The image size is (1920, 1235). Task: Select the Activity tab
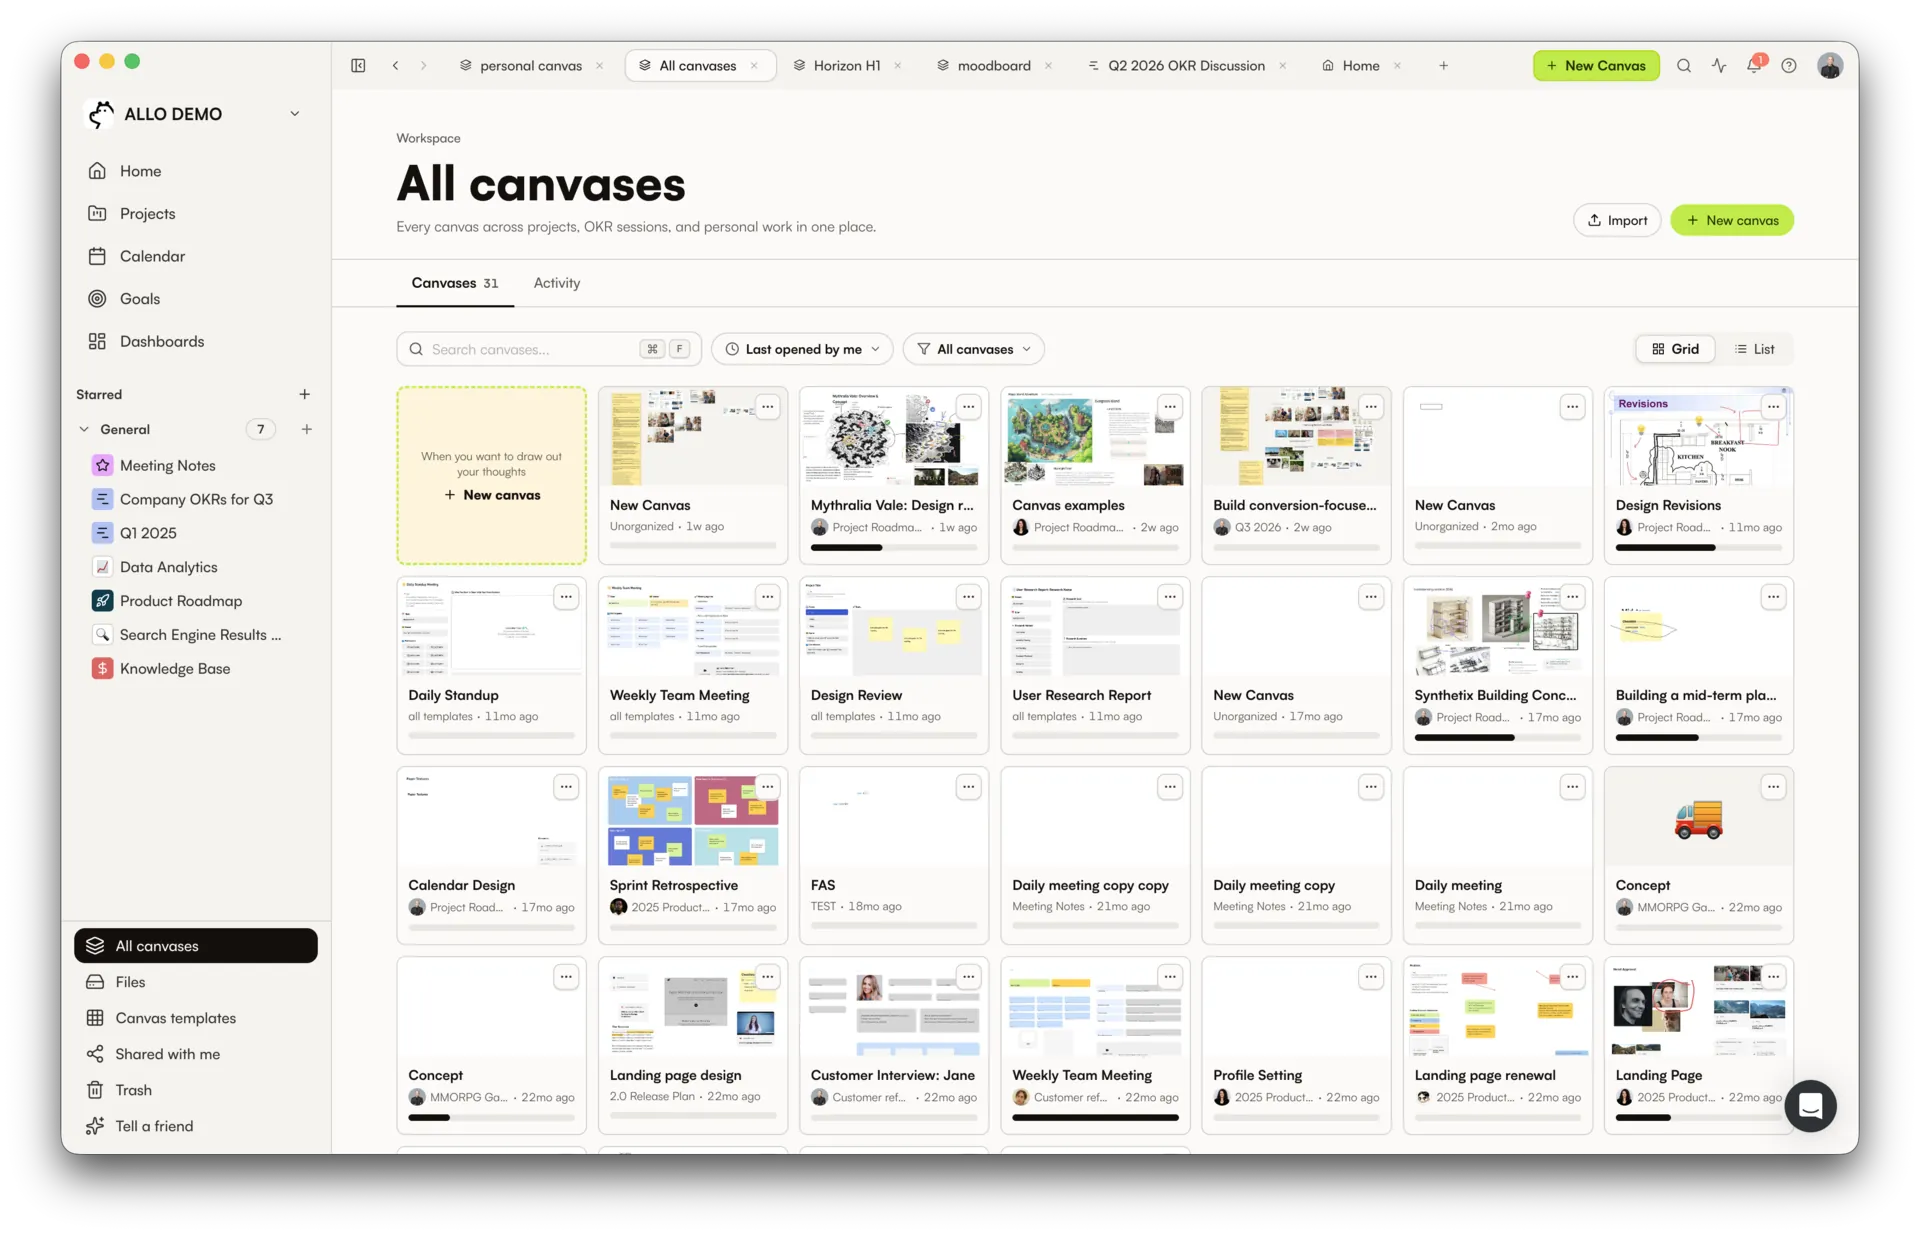557,283
